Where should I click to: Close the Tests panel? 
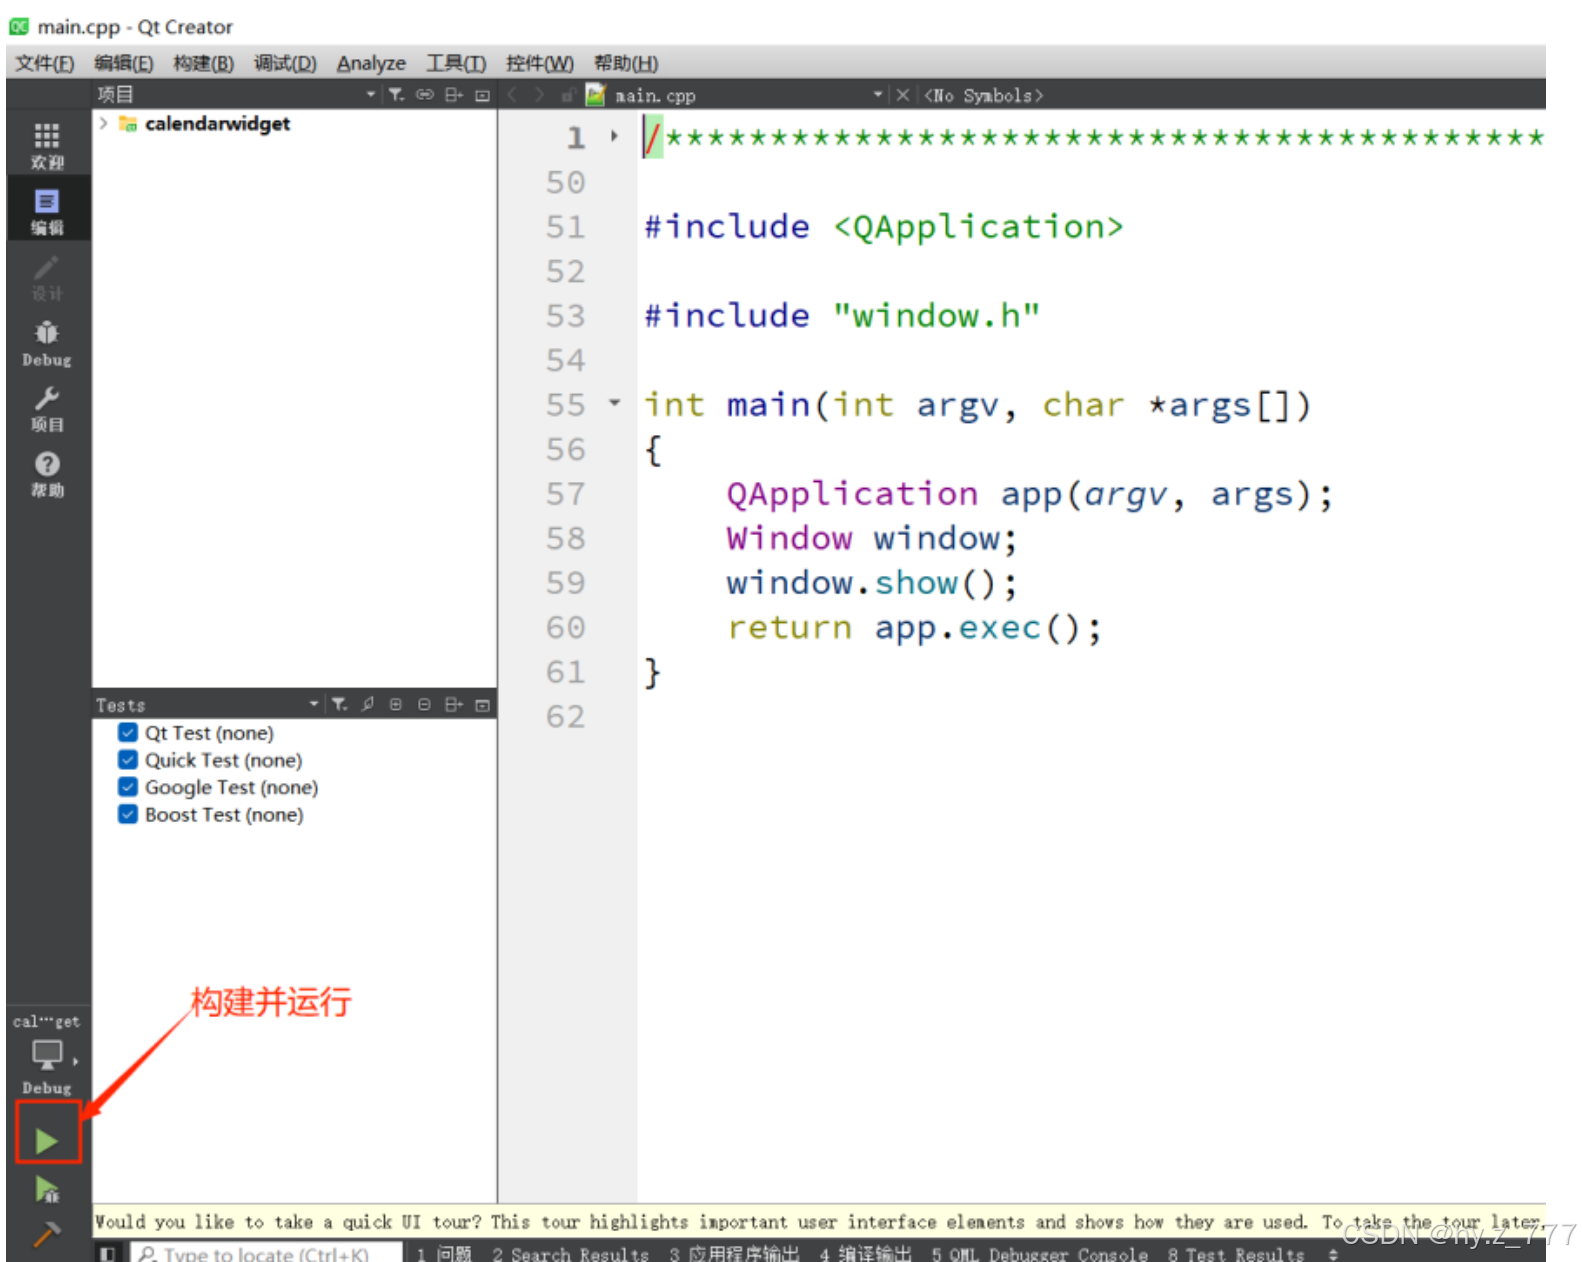(x=482, y=705)
